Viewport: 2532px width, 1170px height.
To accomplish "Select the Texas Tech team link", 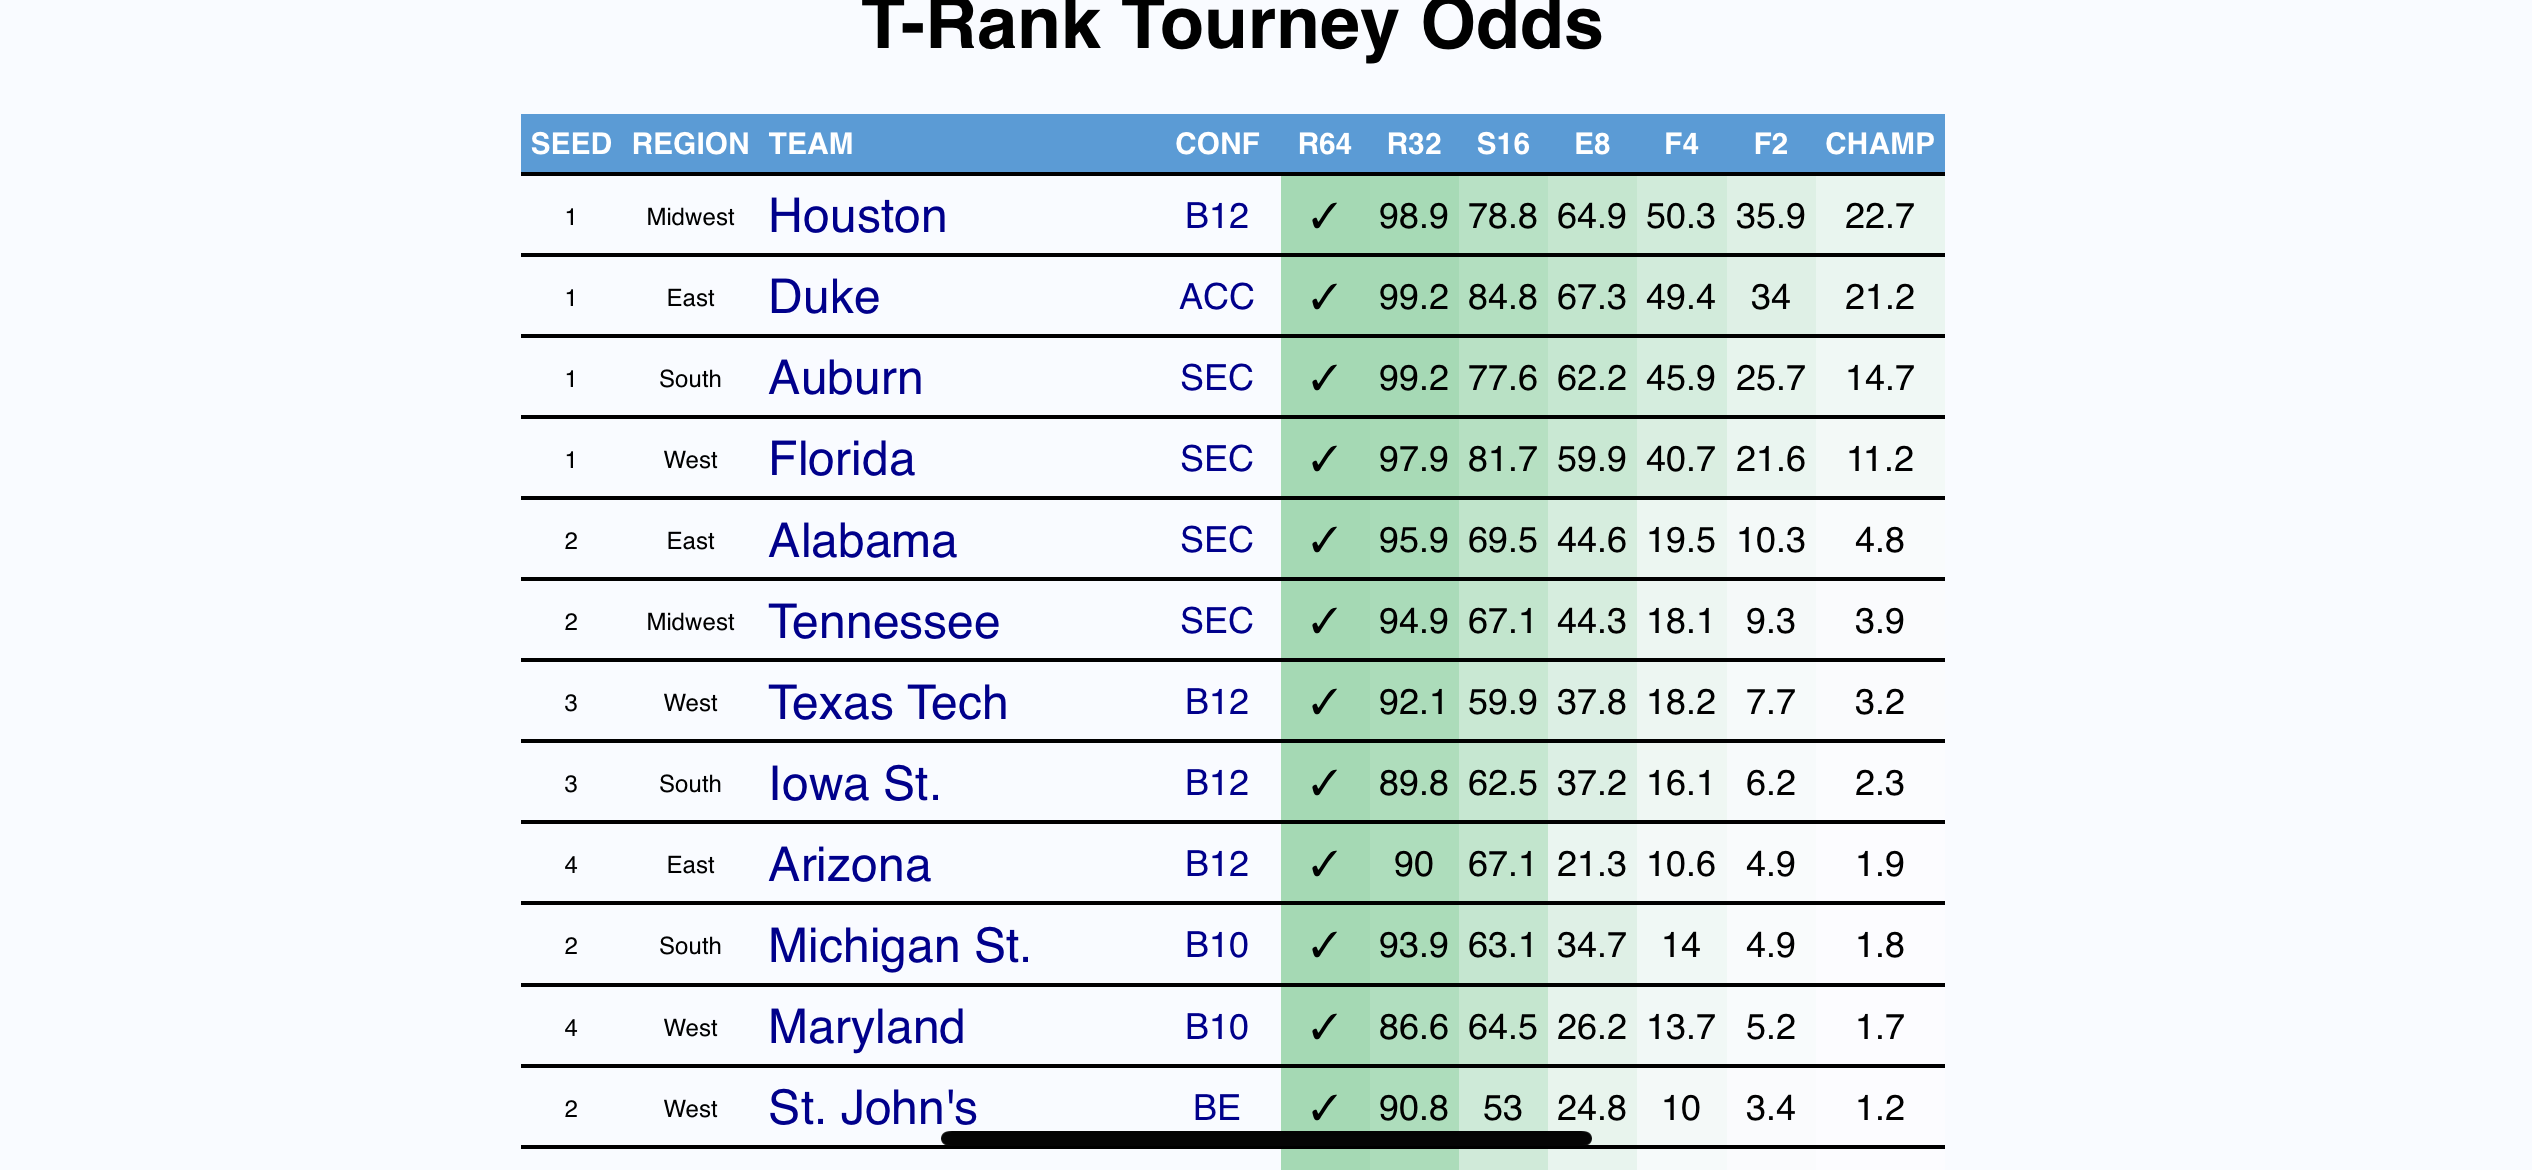I will (x=887, y=702).
